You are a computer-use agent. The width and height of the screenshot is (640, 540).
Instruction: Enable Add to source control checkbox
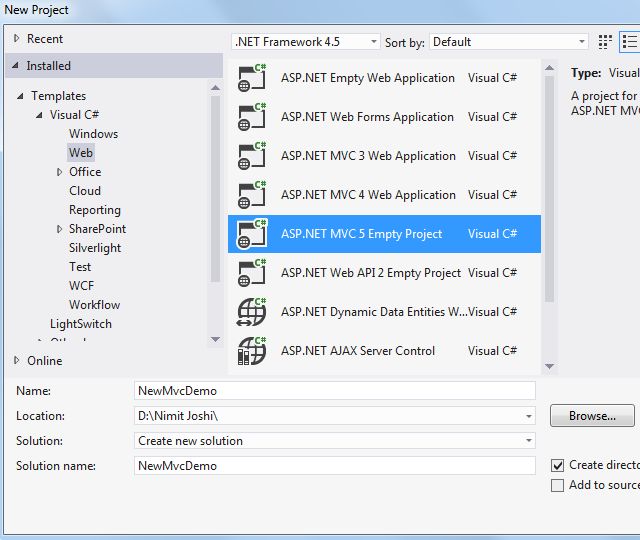[x=558, y=485]
